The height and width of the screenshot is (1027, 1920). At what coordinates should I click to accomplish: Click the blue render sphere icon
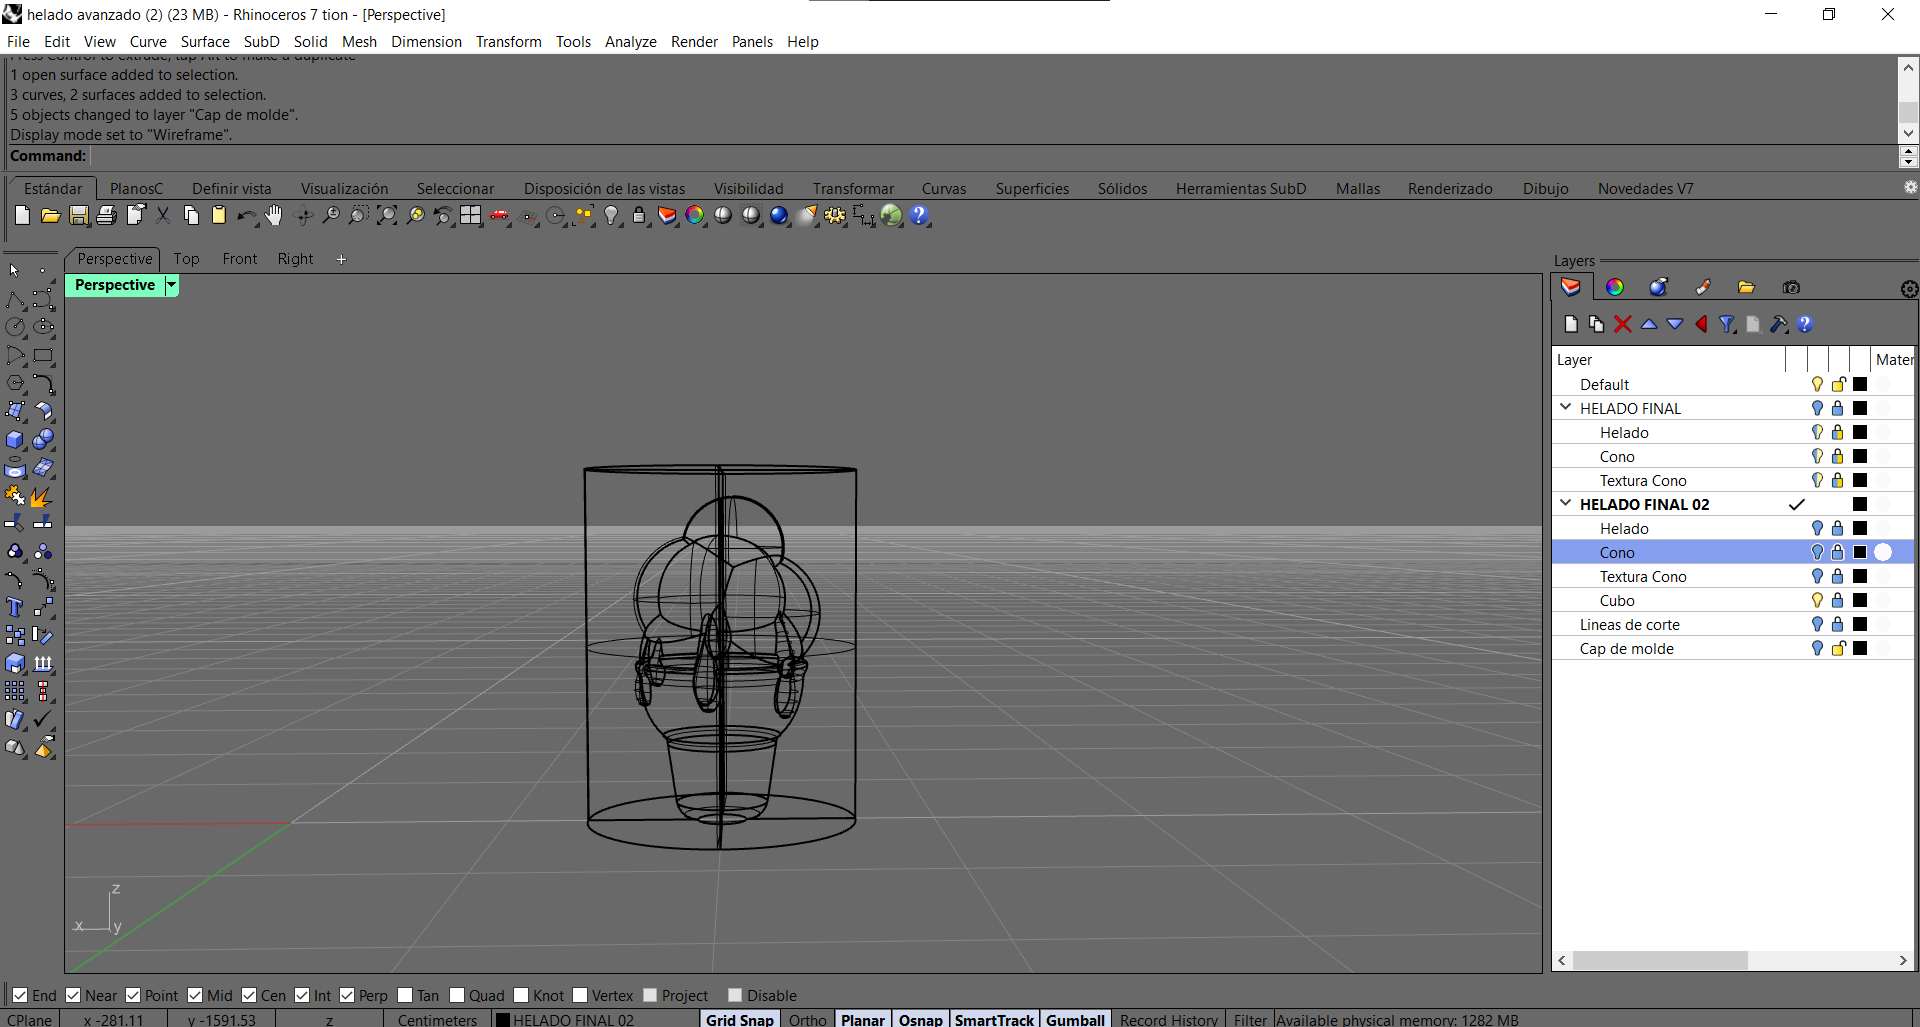pos(779,215)
